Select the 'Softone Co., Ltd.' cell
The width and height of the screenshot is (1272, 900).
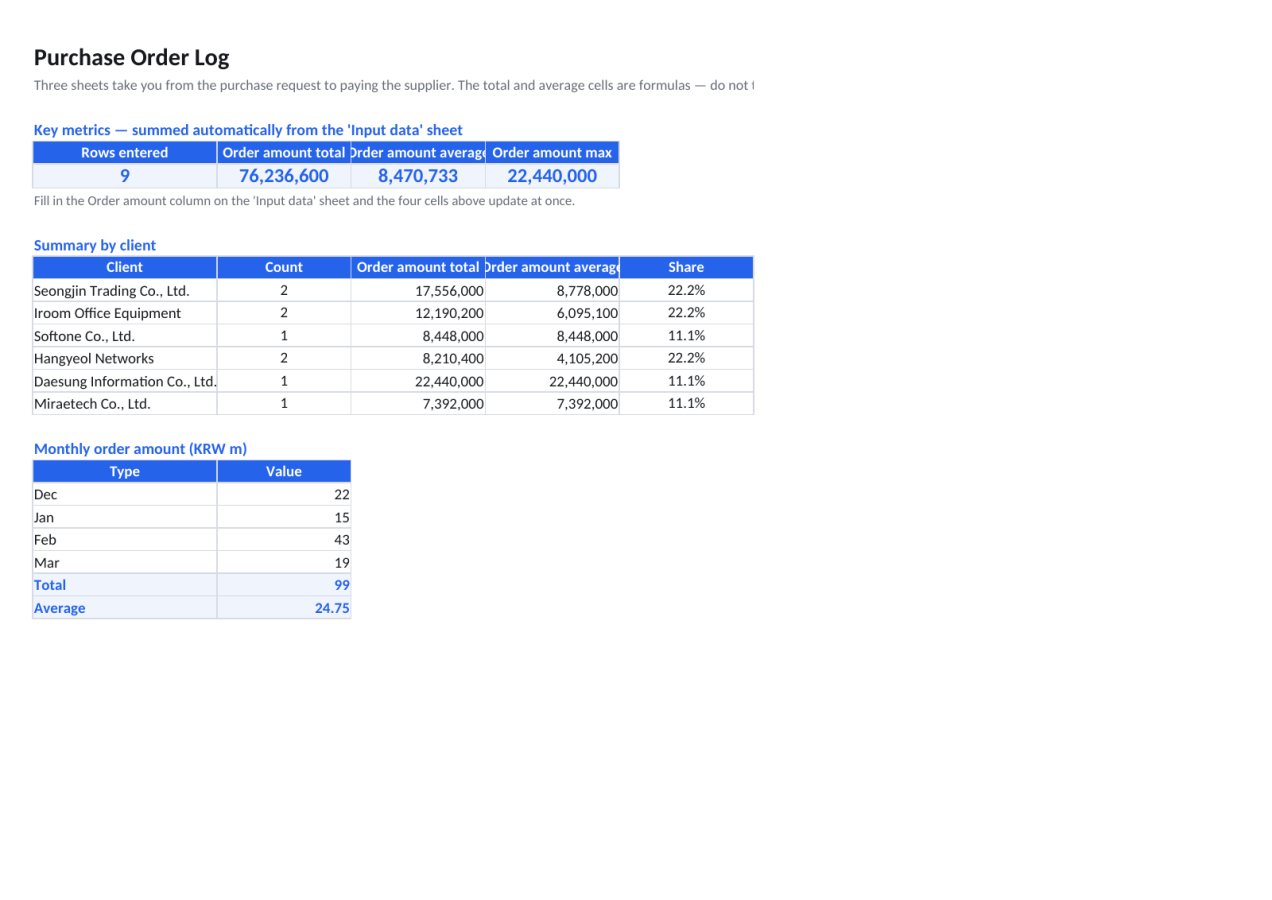[125, 336]
